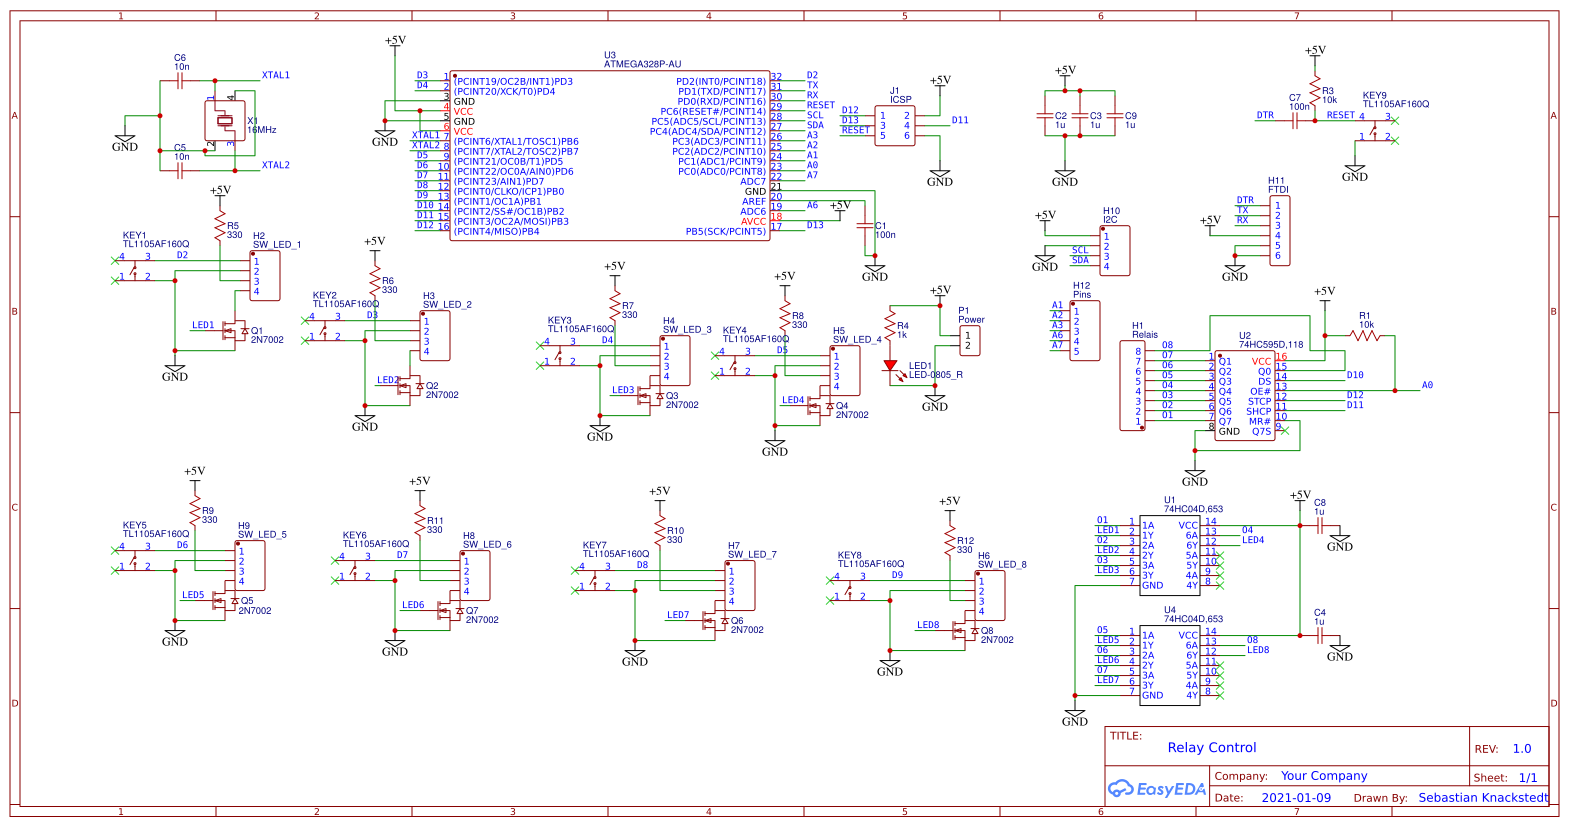1569x827 pixels.
Task: Select the R4 1k resistor symbol
Action: point(890,324)
